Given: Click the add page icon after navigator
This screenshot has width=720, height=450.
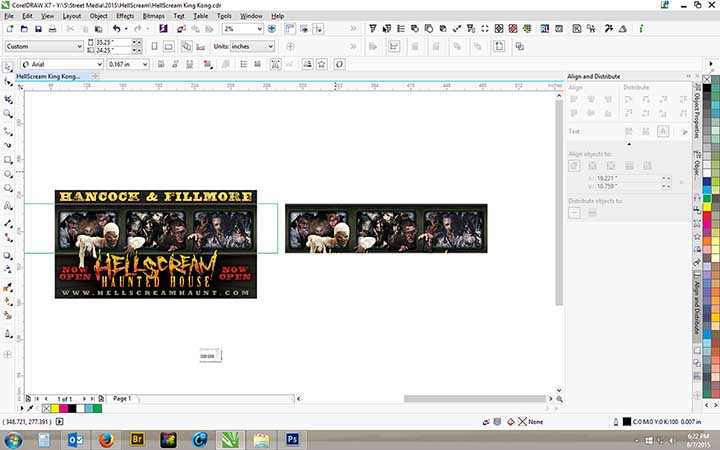Looking at the screenshot, I should (x=101, y=399).
